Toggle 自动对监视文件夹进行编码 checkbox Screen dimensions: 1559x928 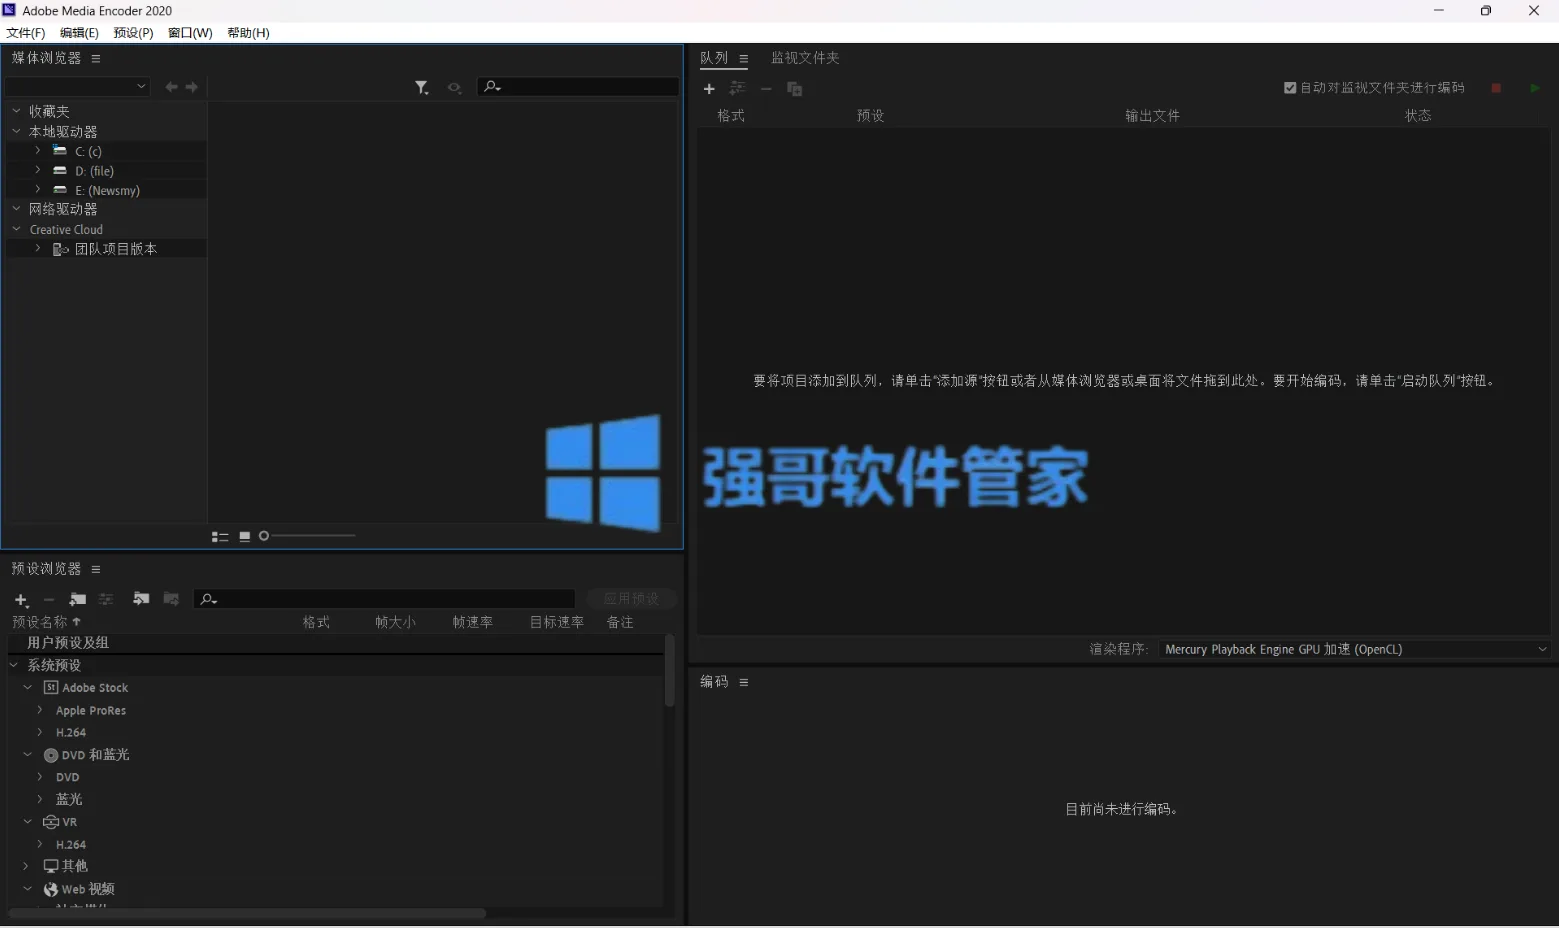1290,88
